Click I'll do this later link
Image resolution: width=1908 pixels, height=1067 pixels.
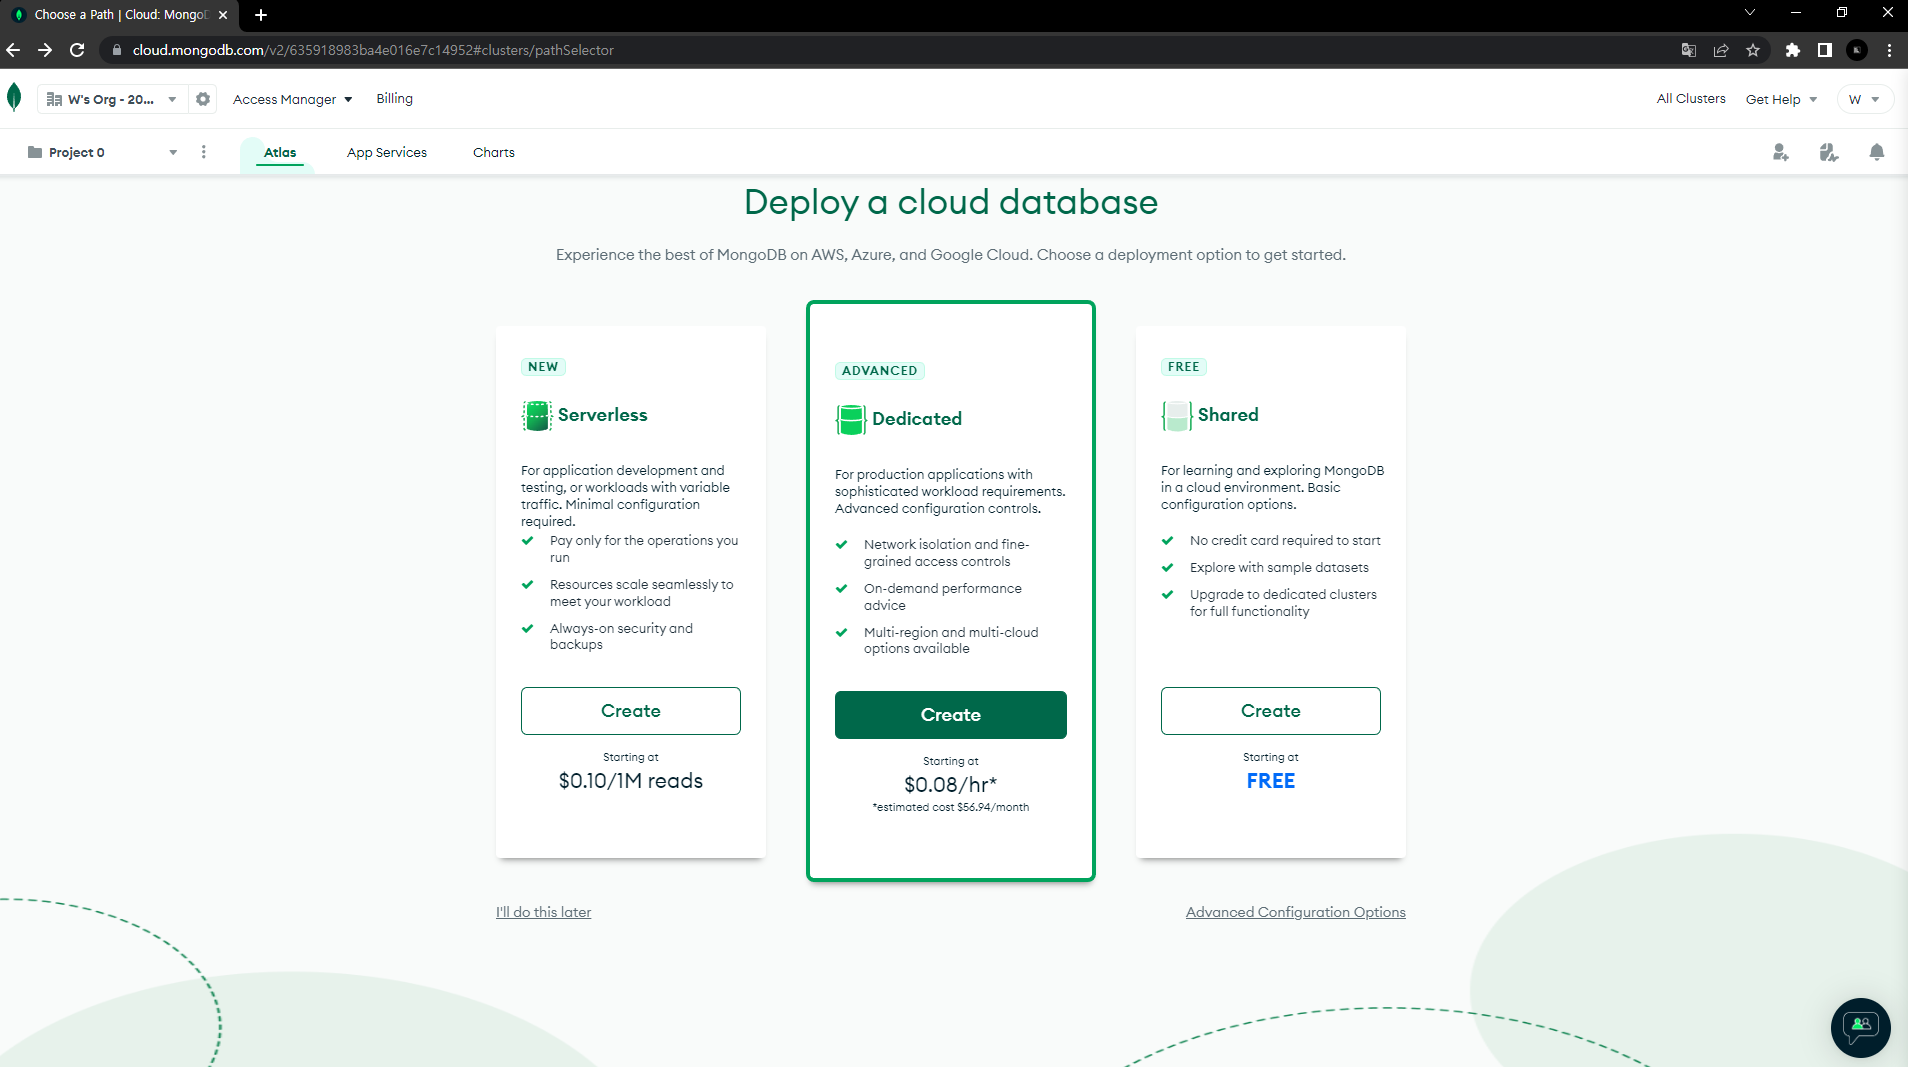point(543,912)
